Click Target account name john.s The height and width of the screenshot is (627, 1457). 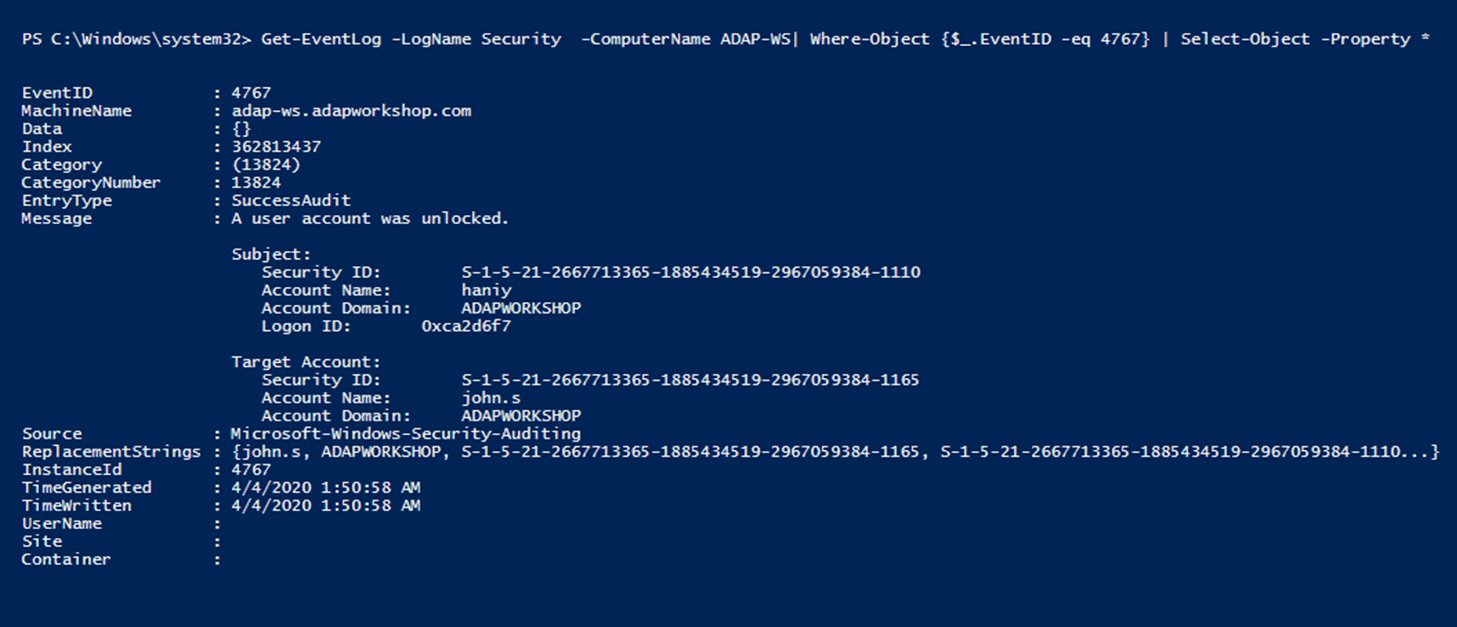tap(490, 398)
